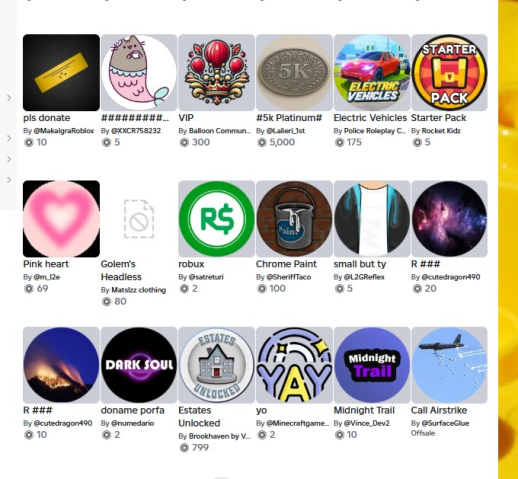Image resolution: width=518 pixels, height=479 pixels.
Task: Expand the bottom sidebar chevron arrow
Action: tap(9, 180)
